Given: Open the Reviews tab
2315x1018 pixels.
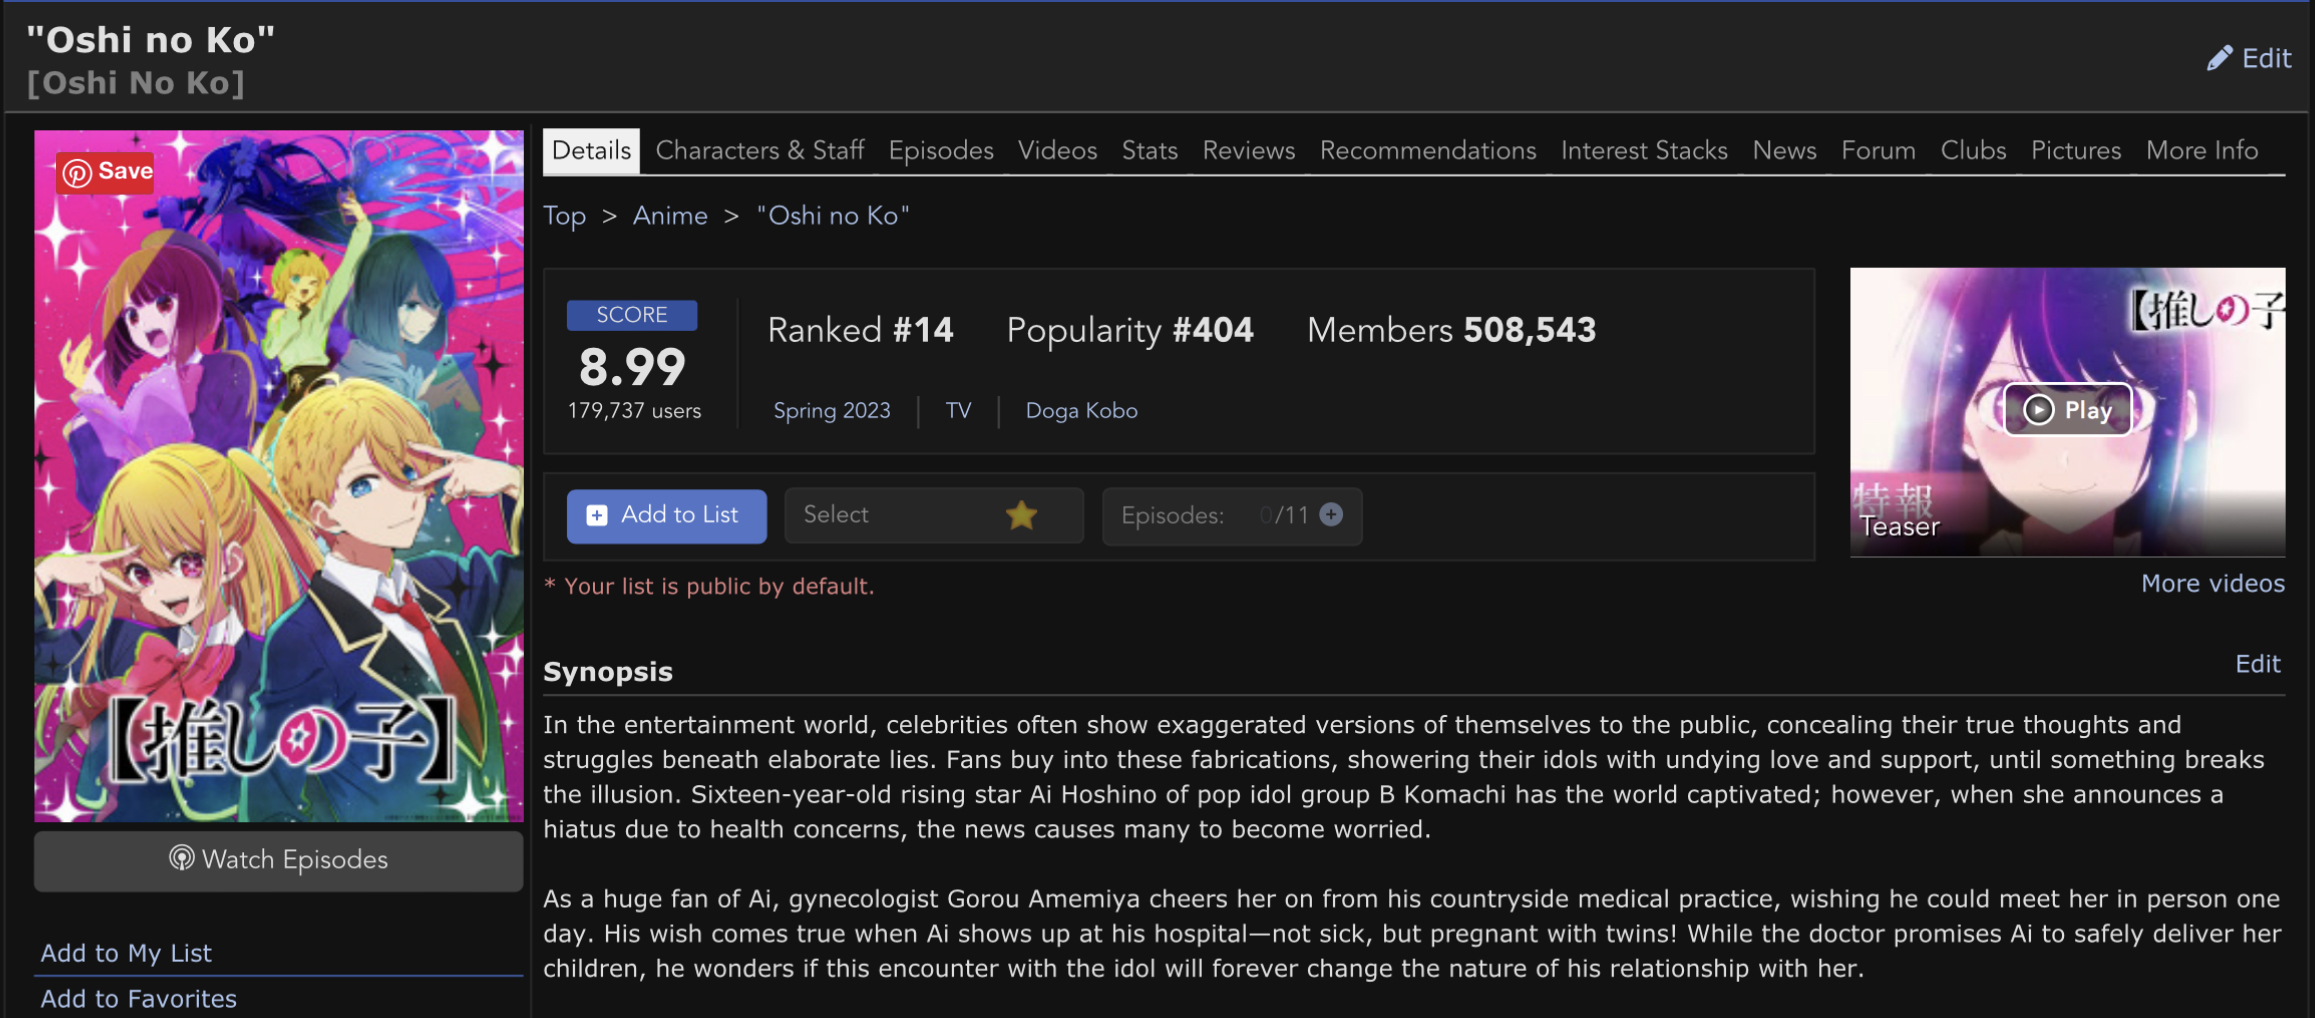Looking at the screenshot, I should coord(1248,150).
